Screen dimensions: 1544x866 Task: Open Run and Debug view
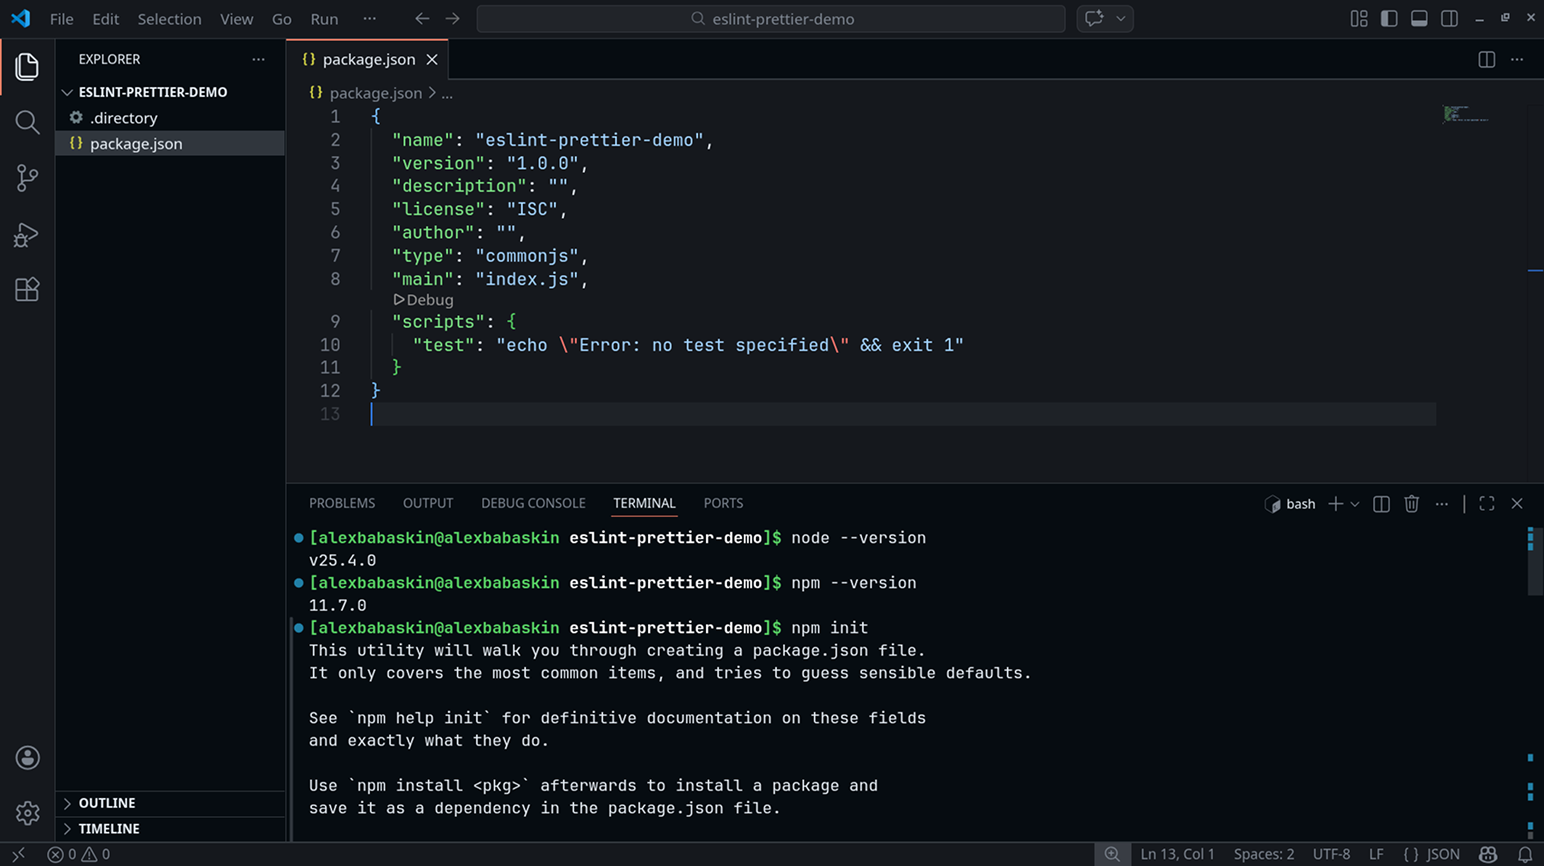tap(27, 234)
